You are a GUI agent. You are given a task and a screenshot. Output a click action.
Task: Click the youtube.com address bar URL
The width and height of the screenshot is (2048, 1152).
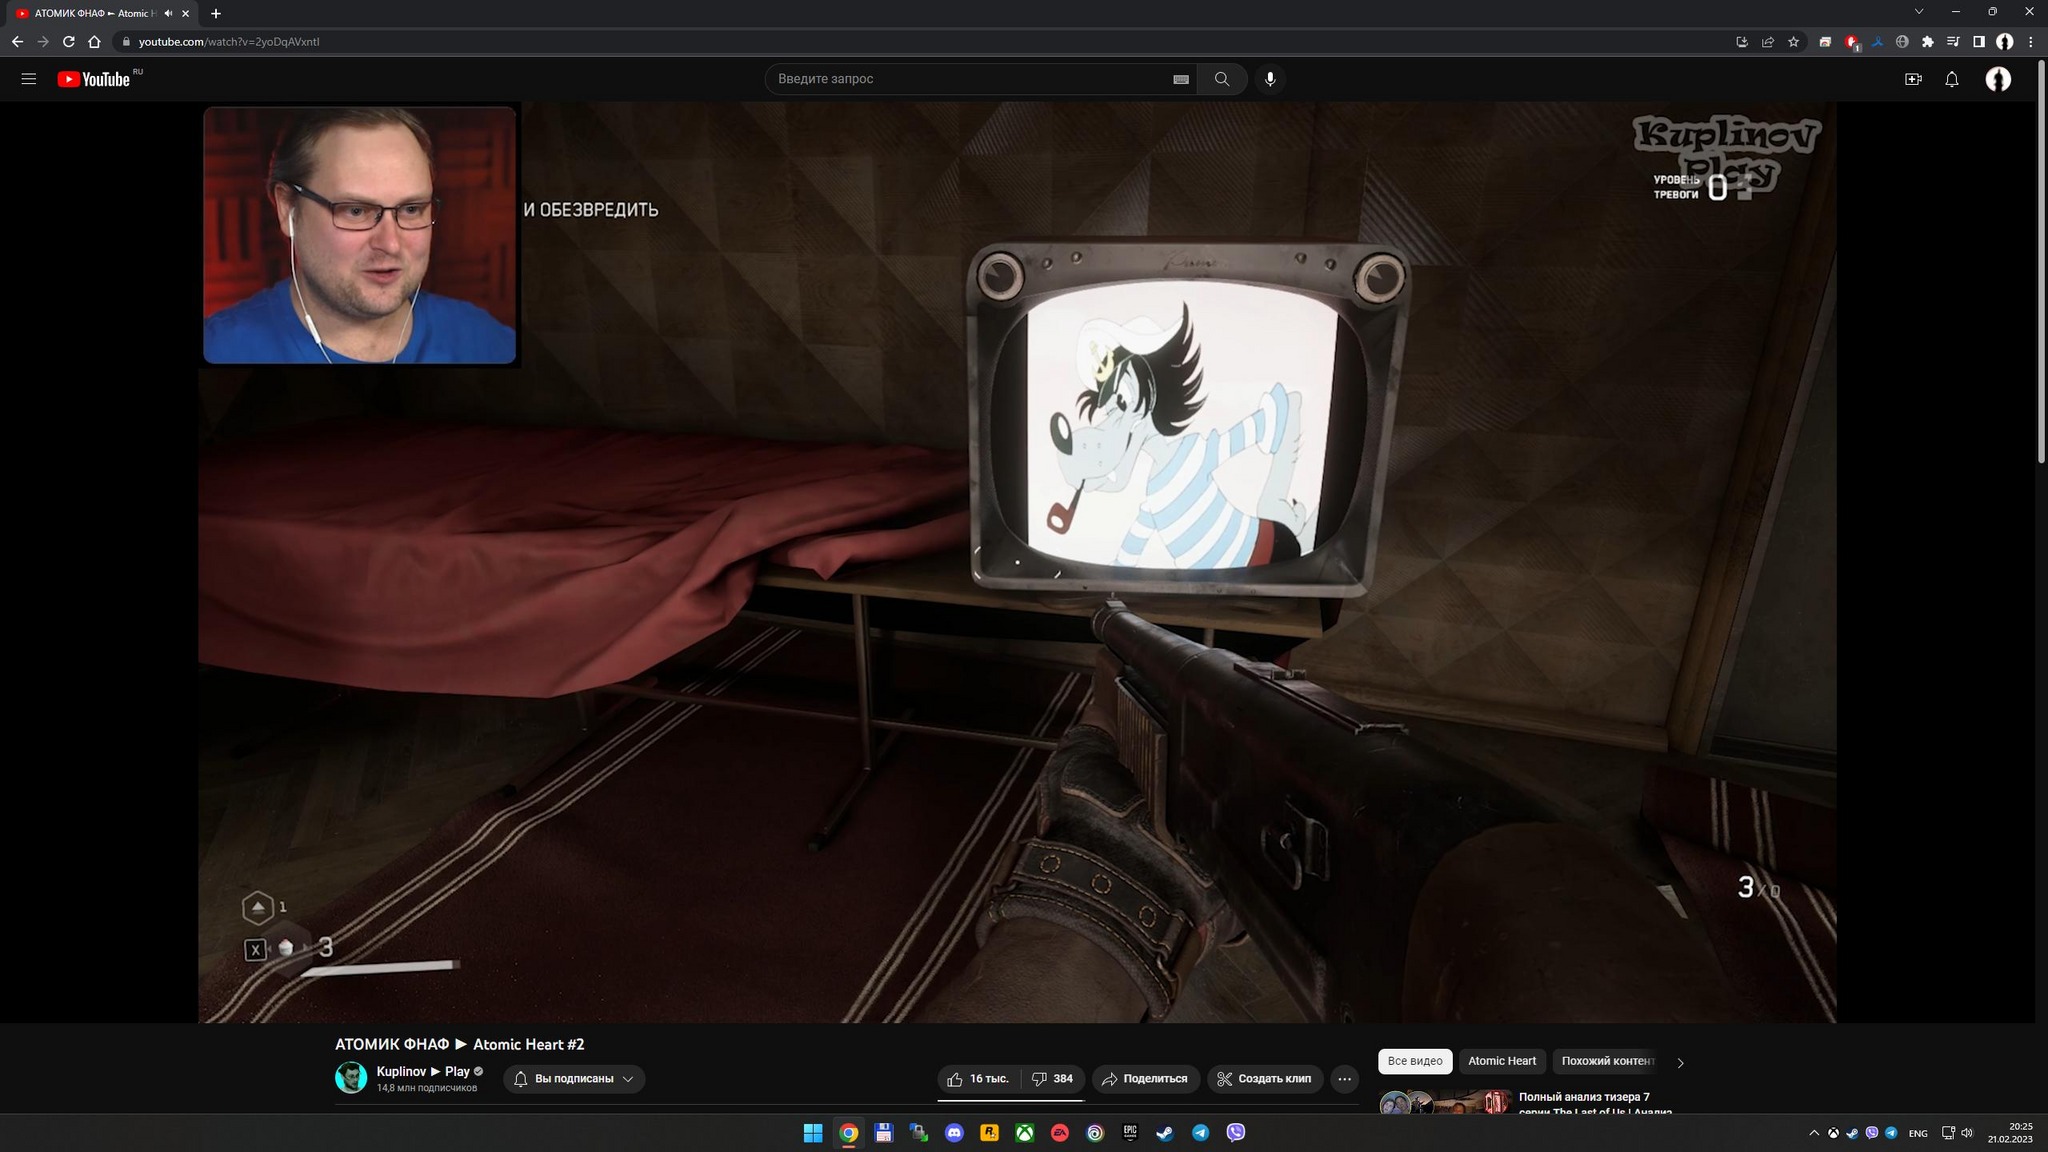[x=229, y=42]
